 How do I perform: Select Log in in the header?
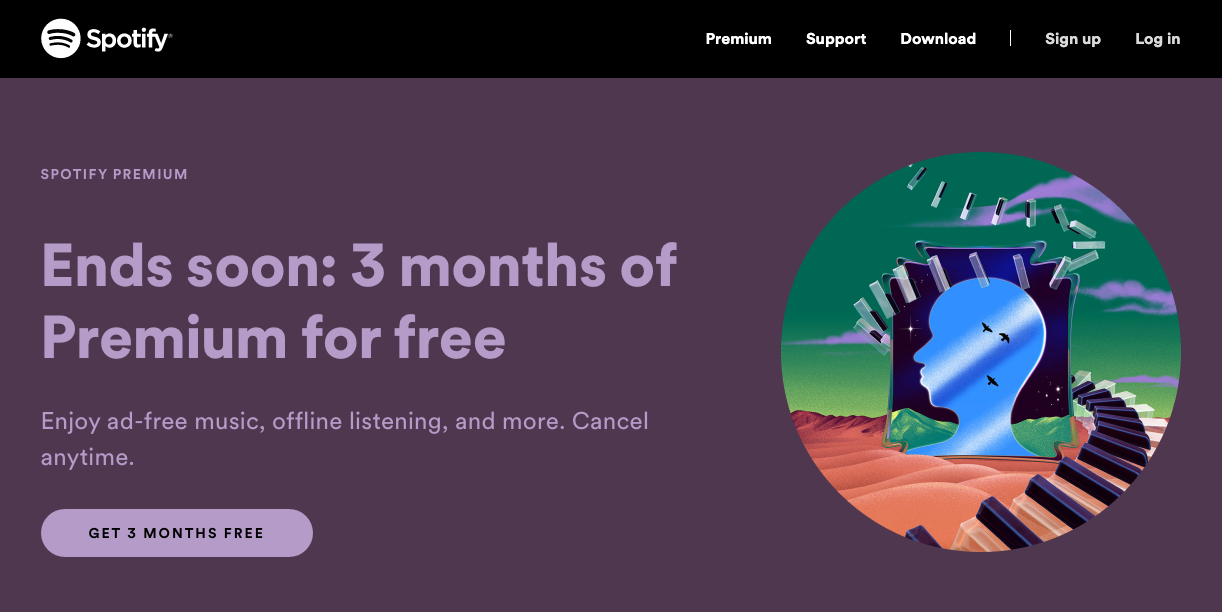1157,39
